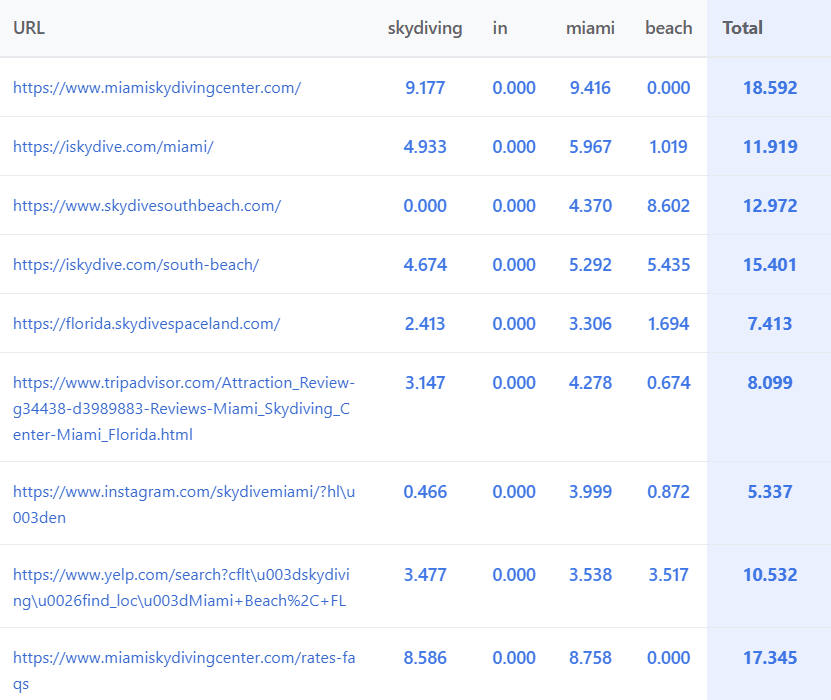The width and height of the screenshot is (831, 700).
Task: Select the miami column header
Action: (590, 28)
